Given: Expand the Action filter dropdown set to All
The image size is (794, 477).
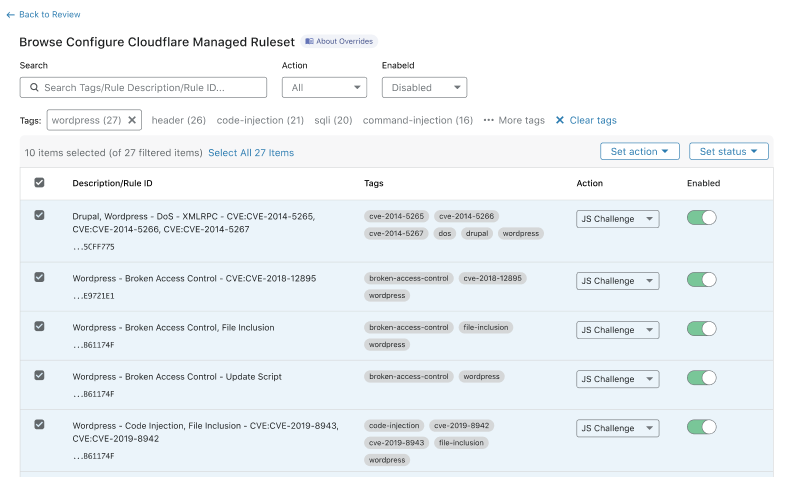Looking at the screenshot, I should [x=324, y=88].
